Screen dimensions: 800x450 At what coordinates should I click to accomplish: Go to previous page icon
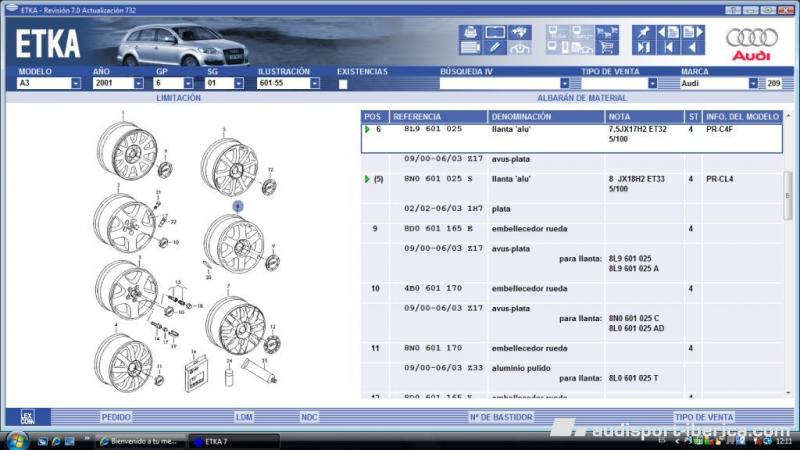pos(668,32)
